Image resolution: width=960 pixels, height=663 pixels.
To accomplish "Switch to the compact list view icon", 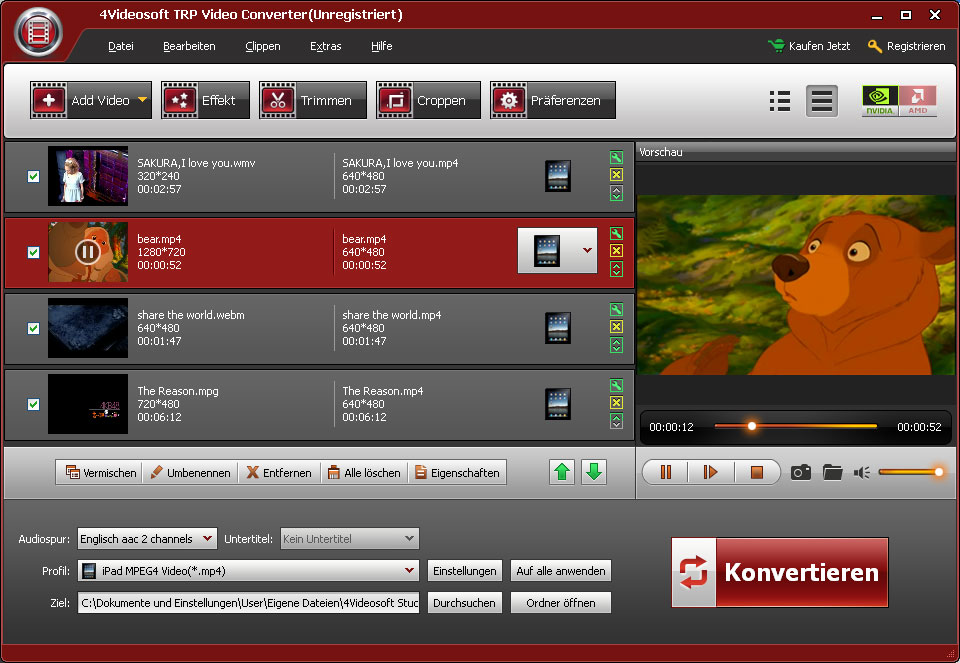I will click(780, 101).
